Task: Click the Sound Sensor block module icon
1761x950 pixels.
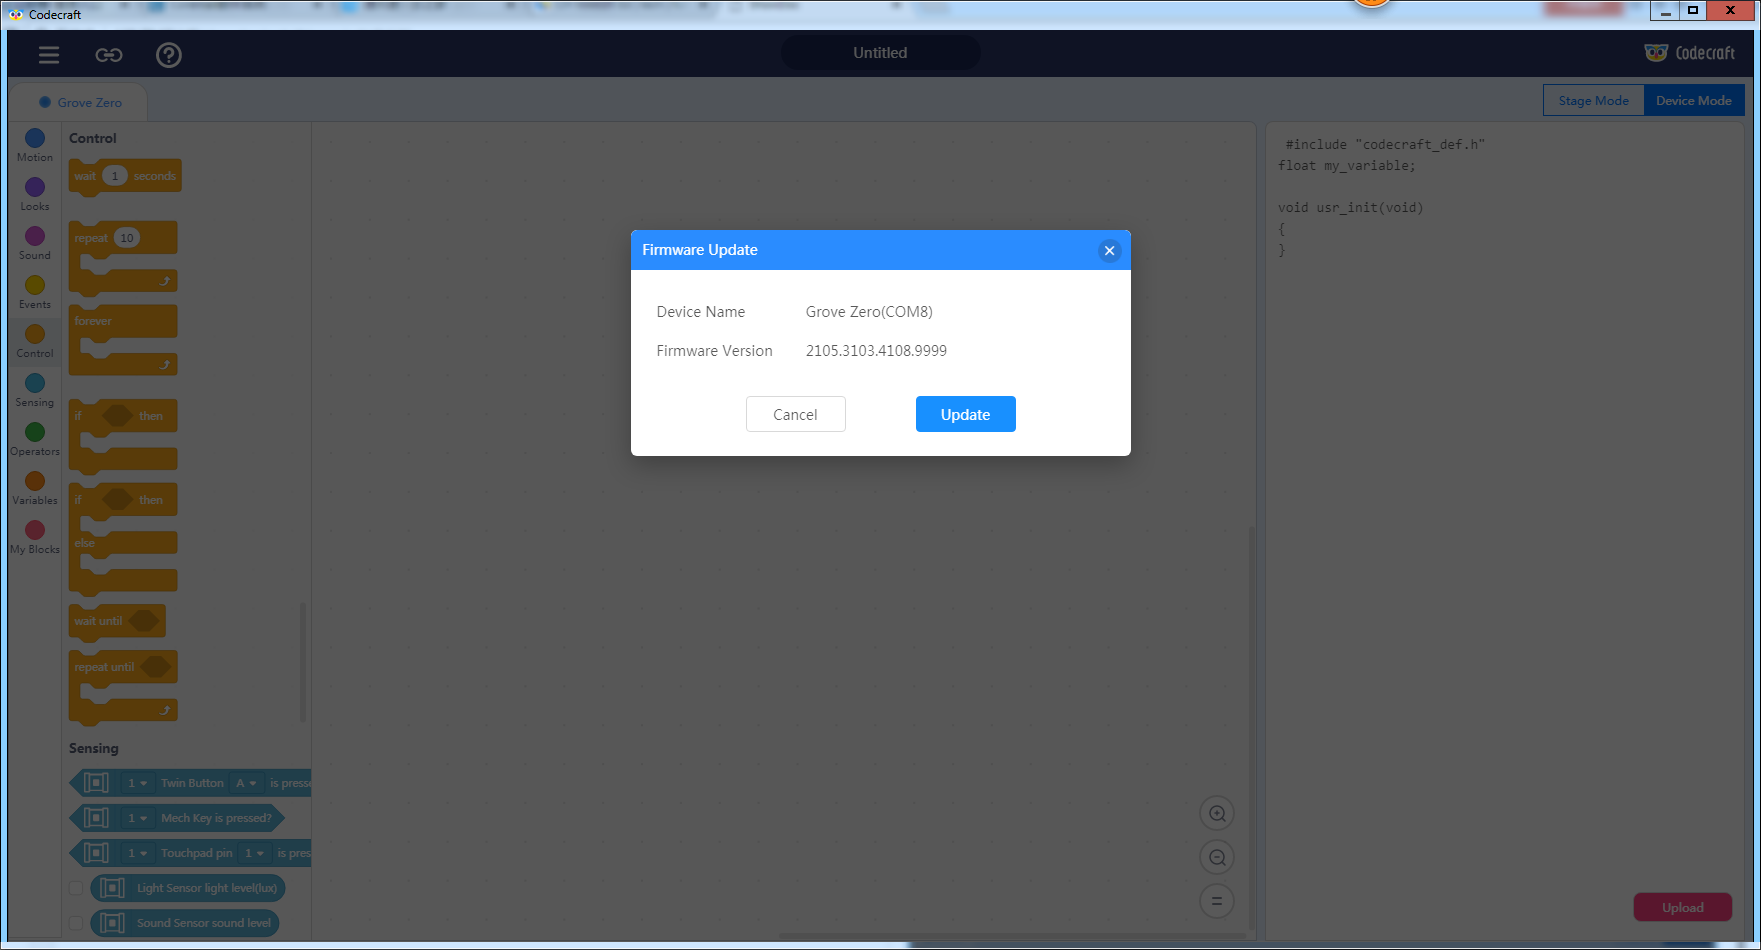Action: click(112, 923)
